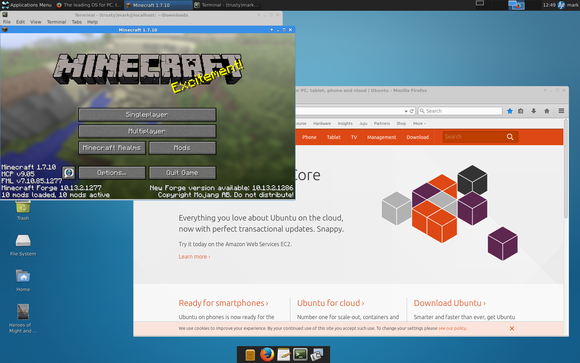The width and height of the screenshot is (580, 363).
Task: Open the Mods list
Action: pos(182,148)
